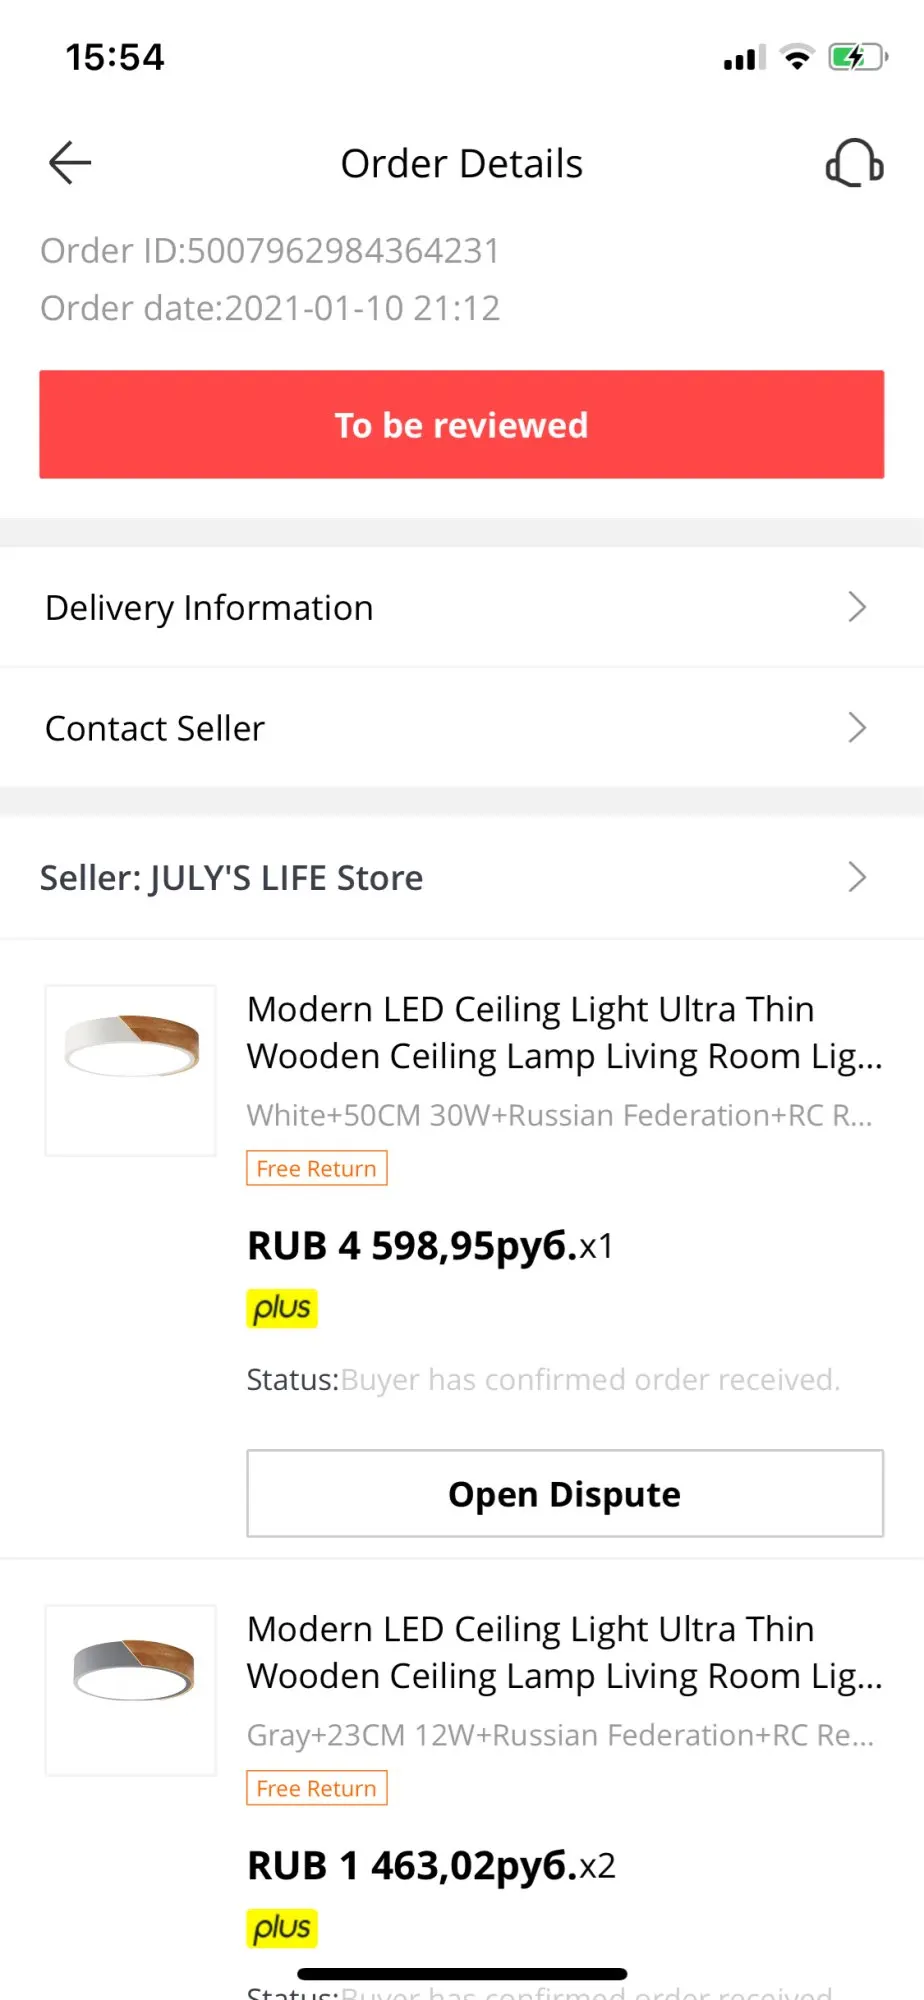This screenshot has width=924, height=2000.
Task: Open the gray ceiling lamp thumbnail
Action: coord(131,1691)
